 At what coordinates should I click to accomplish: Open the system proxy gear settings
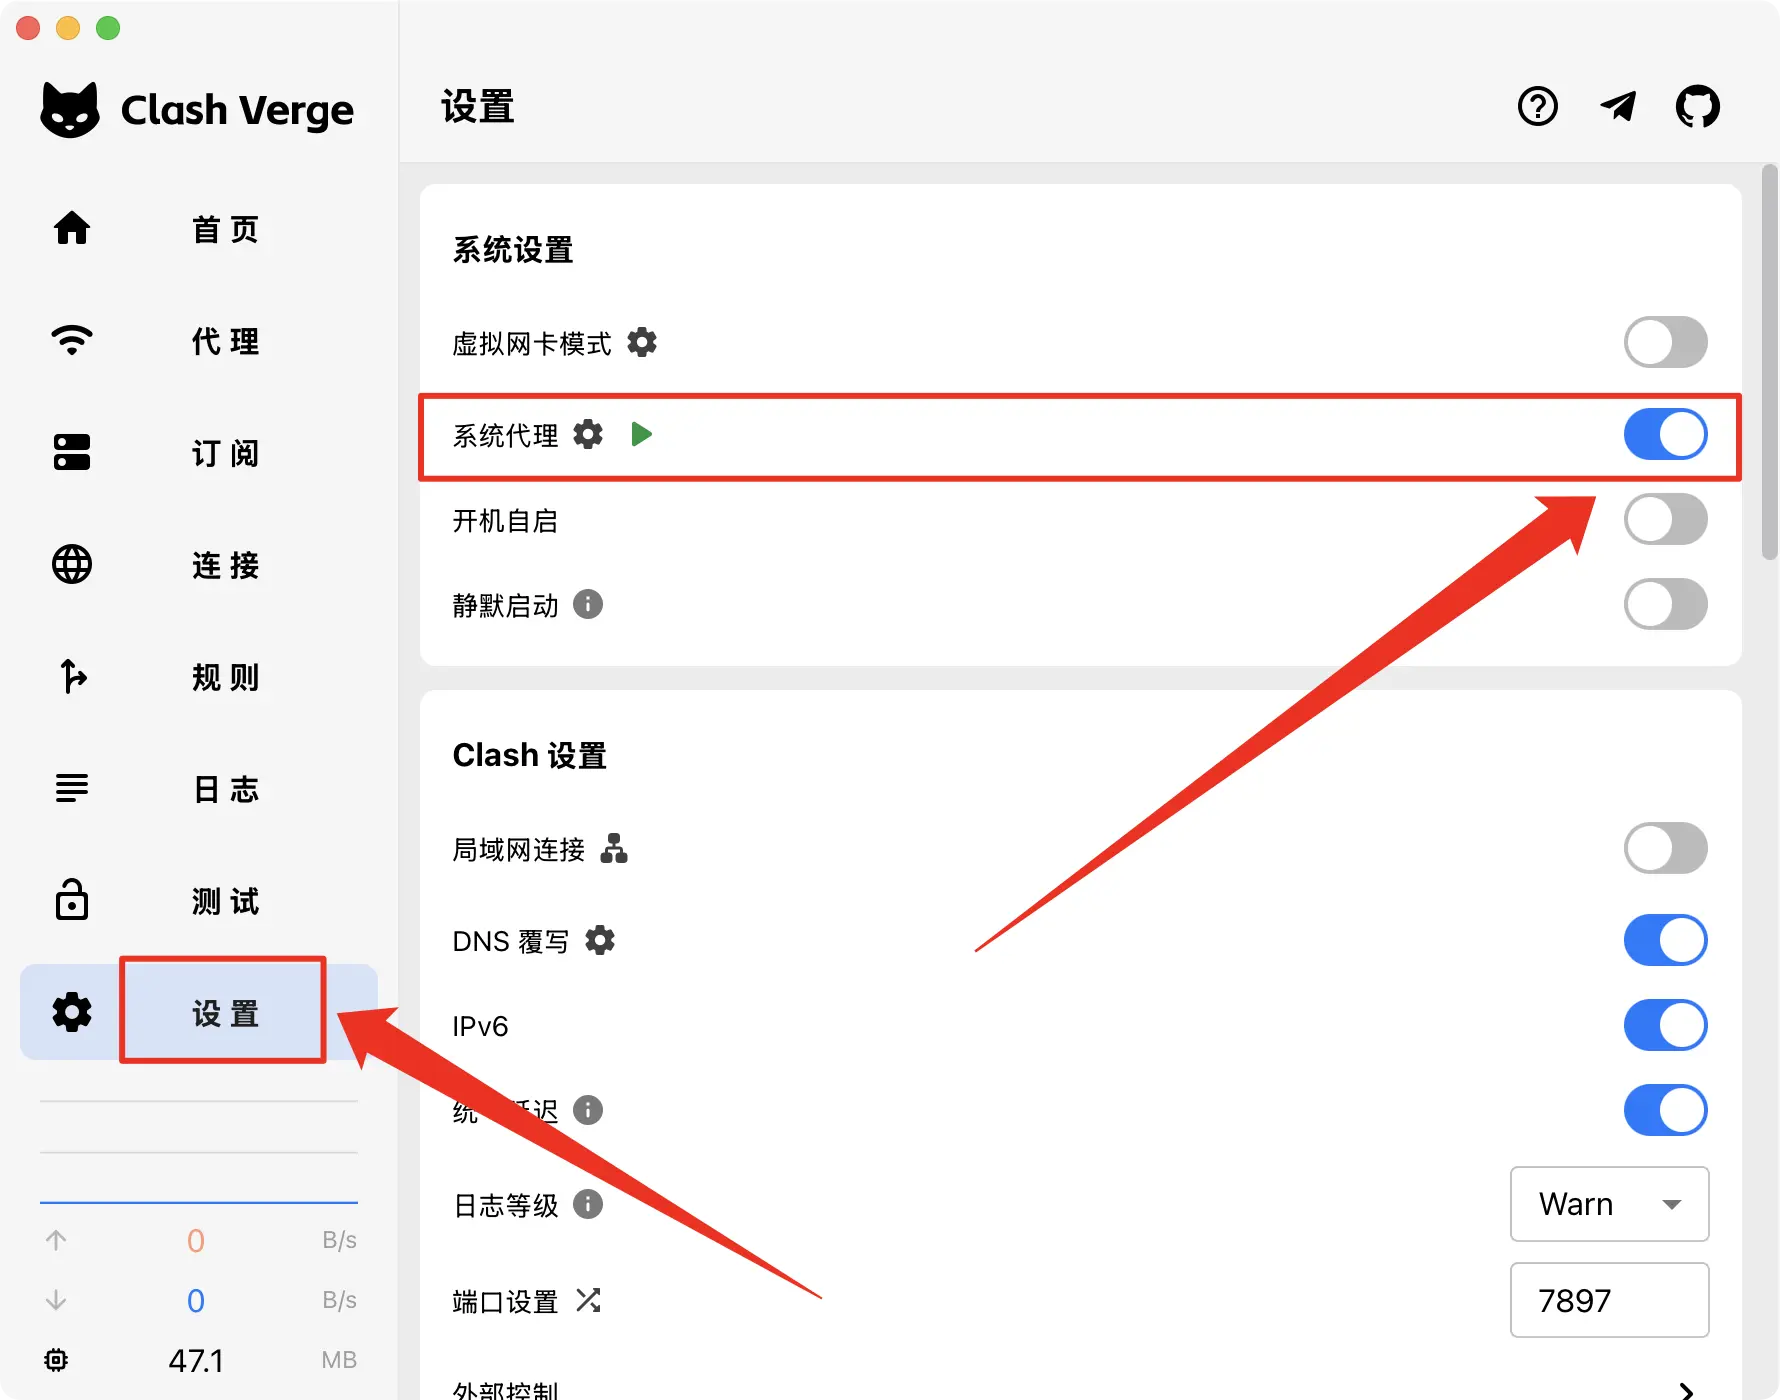pyautogui.click(x=588, y=434)
